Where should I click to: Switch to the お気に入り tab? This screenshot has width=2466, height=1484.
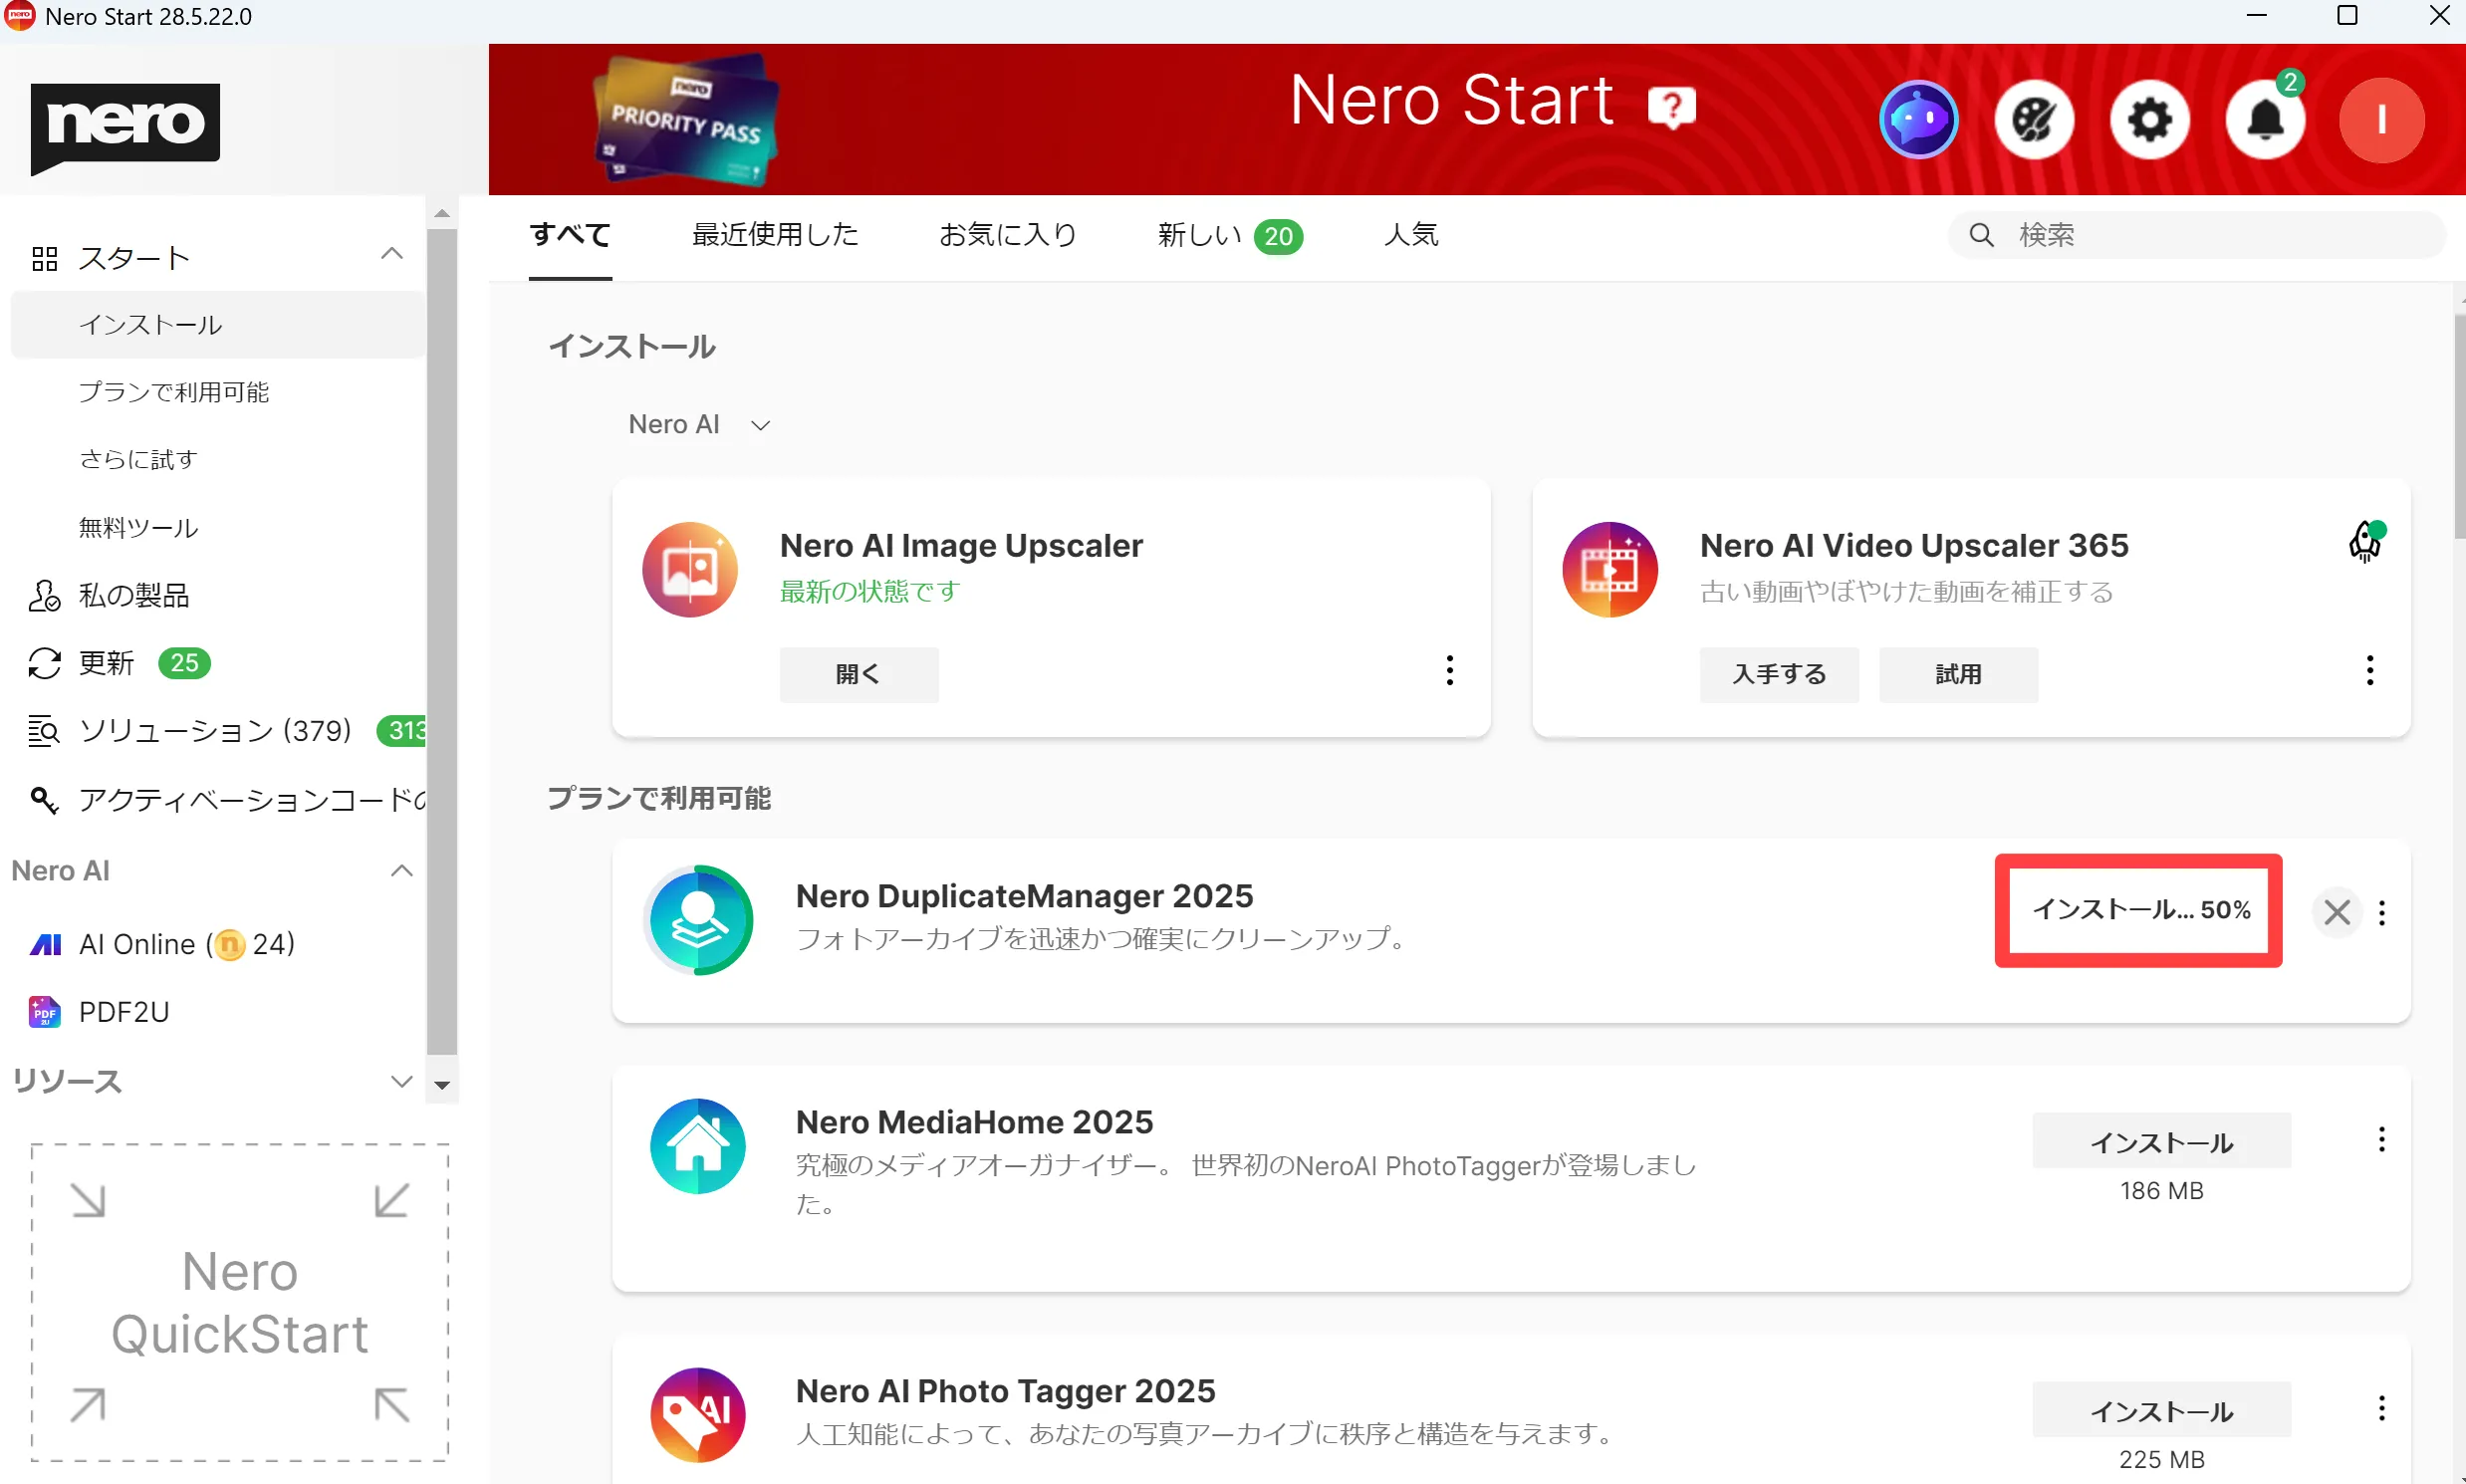[x=1006, y=234]
